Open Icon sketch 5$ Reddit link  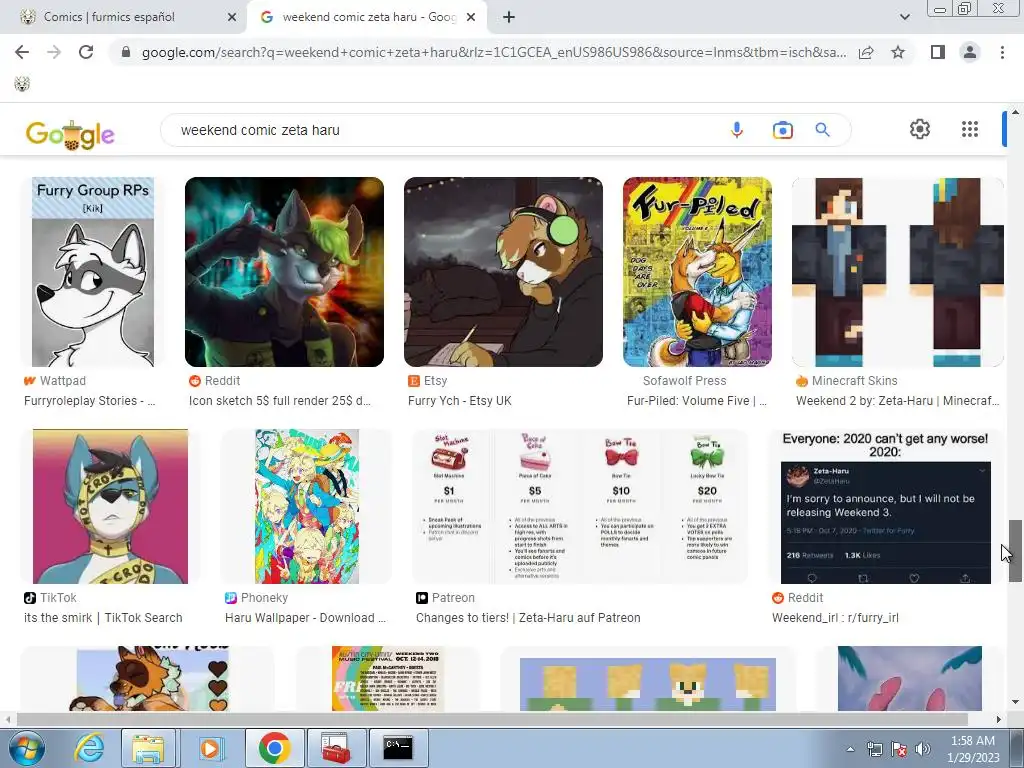tap(280, 401)
